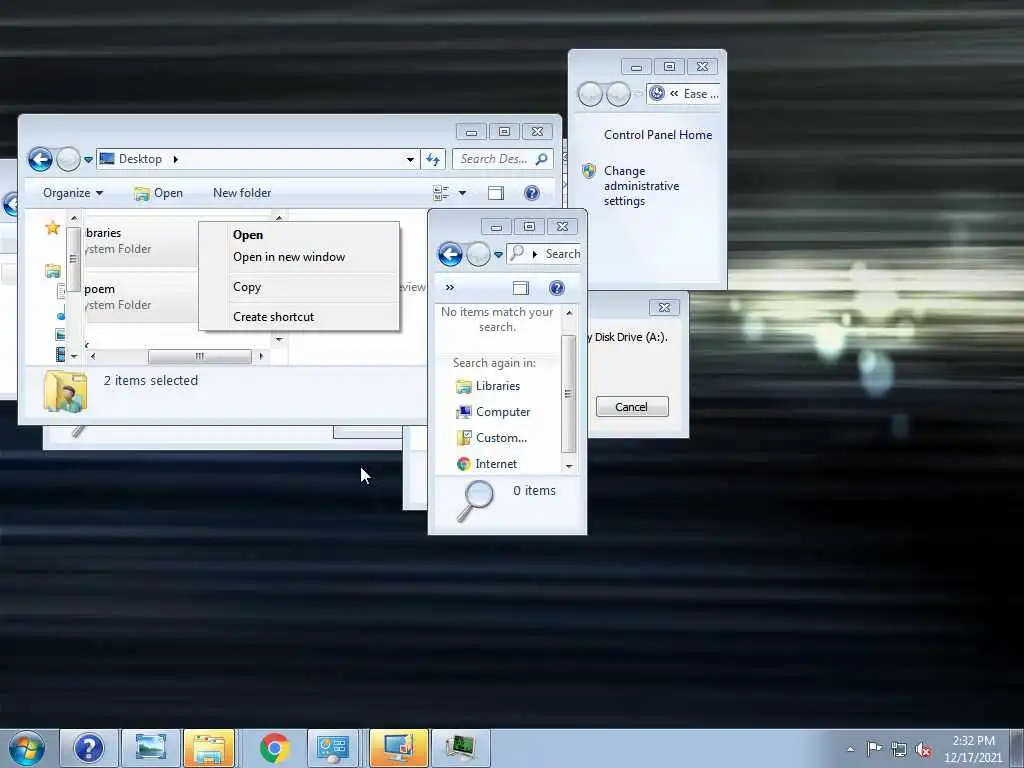Click the Search address bar magnifier icon

tap(517, 253)
